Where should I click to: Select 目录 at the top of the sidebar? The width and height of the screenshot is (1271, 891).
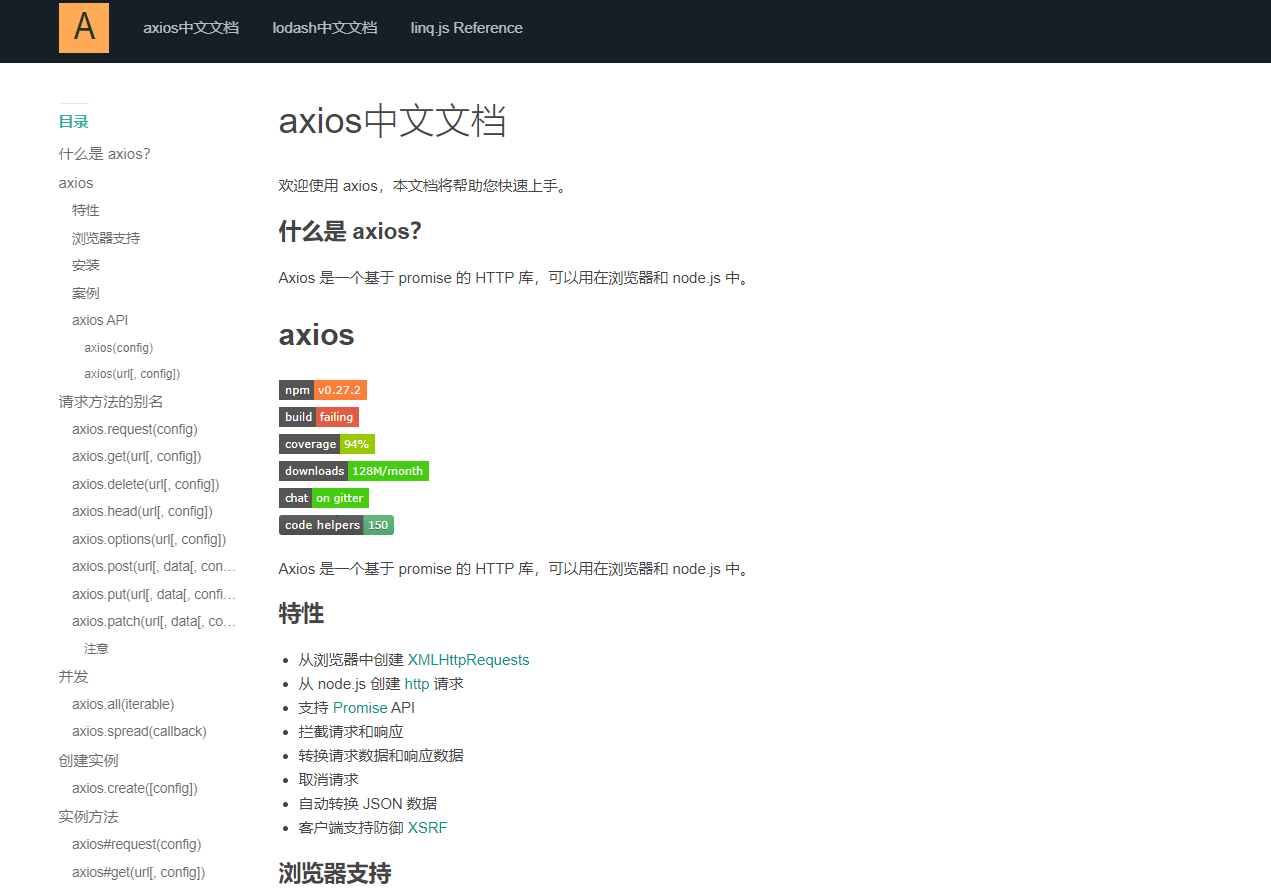point(73,121)
